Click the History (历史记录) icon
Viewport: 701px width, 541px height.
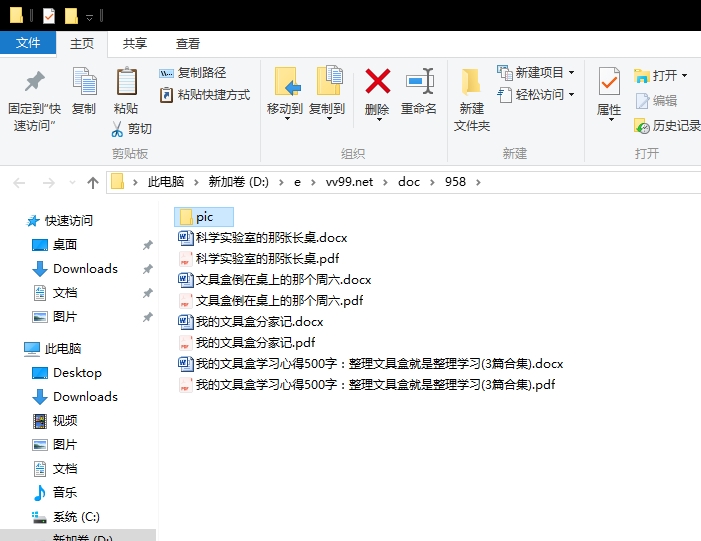point(642,126)
